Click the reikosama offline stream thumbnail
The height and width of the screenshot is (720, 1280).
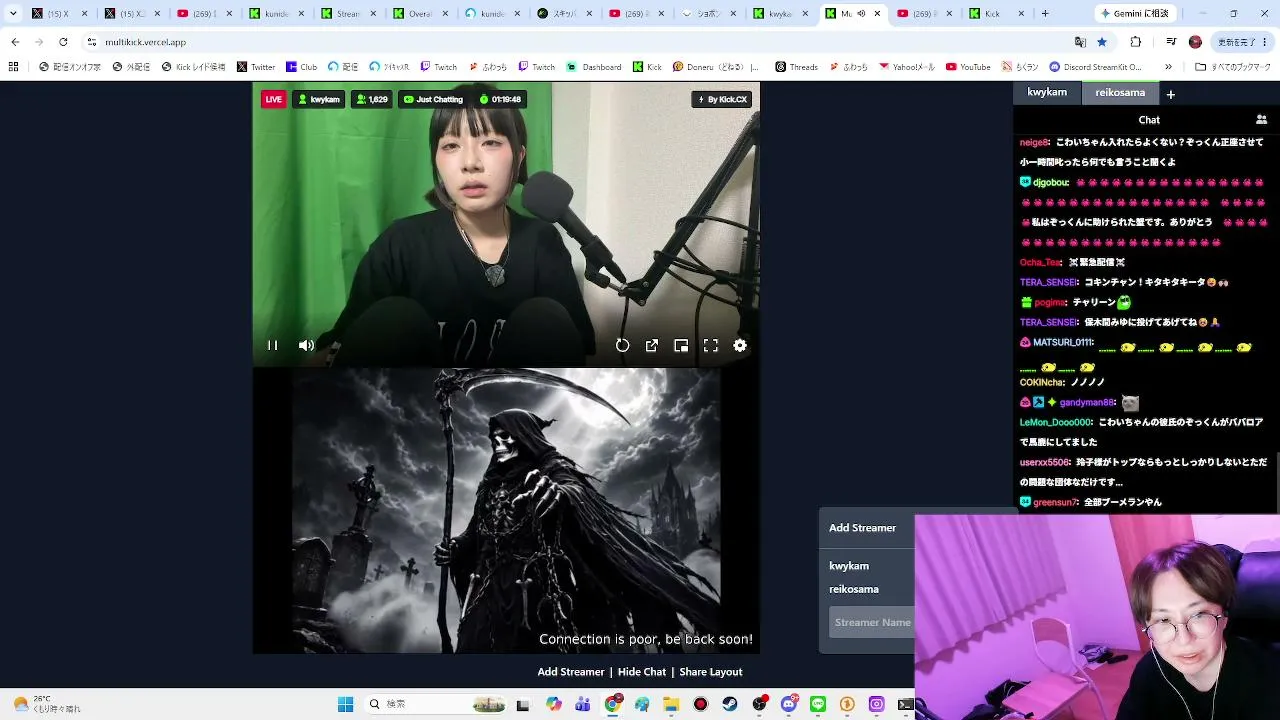[506, 510]
